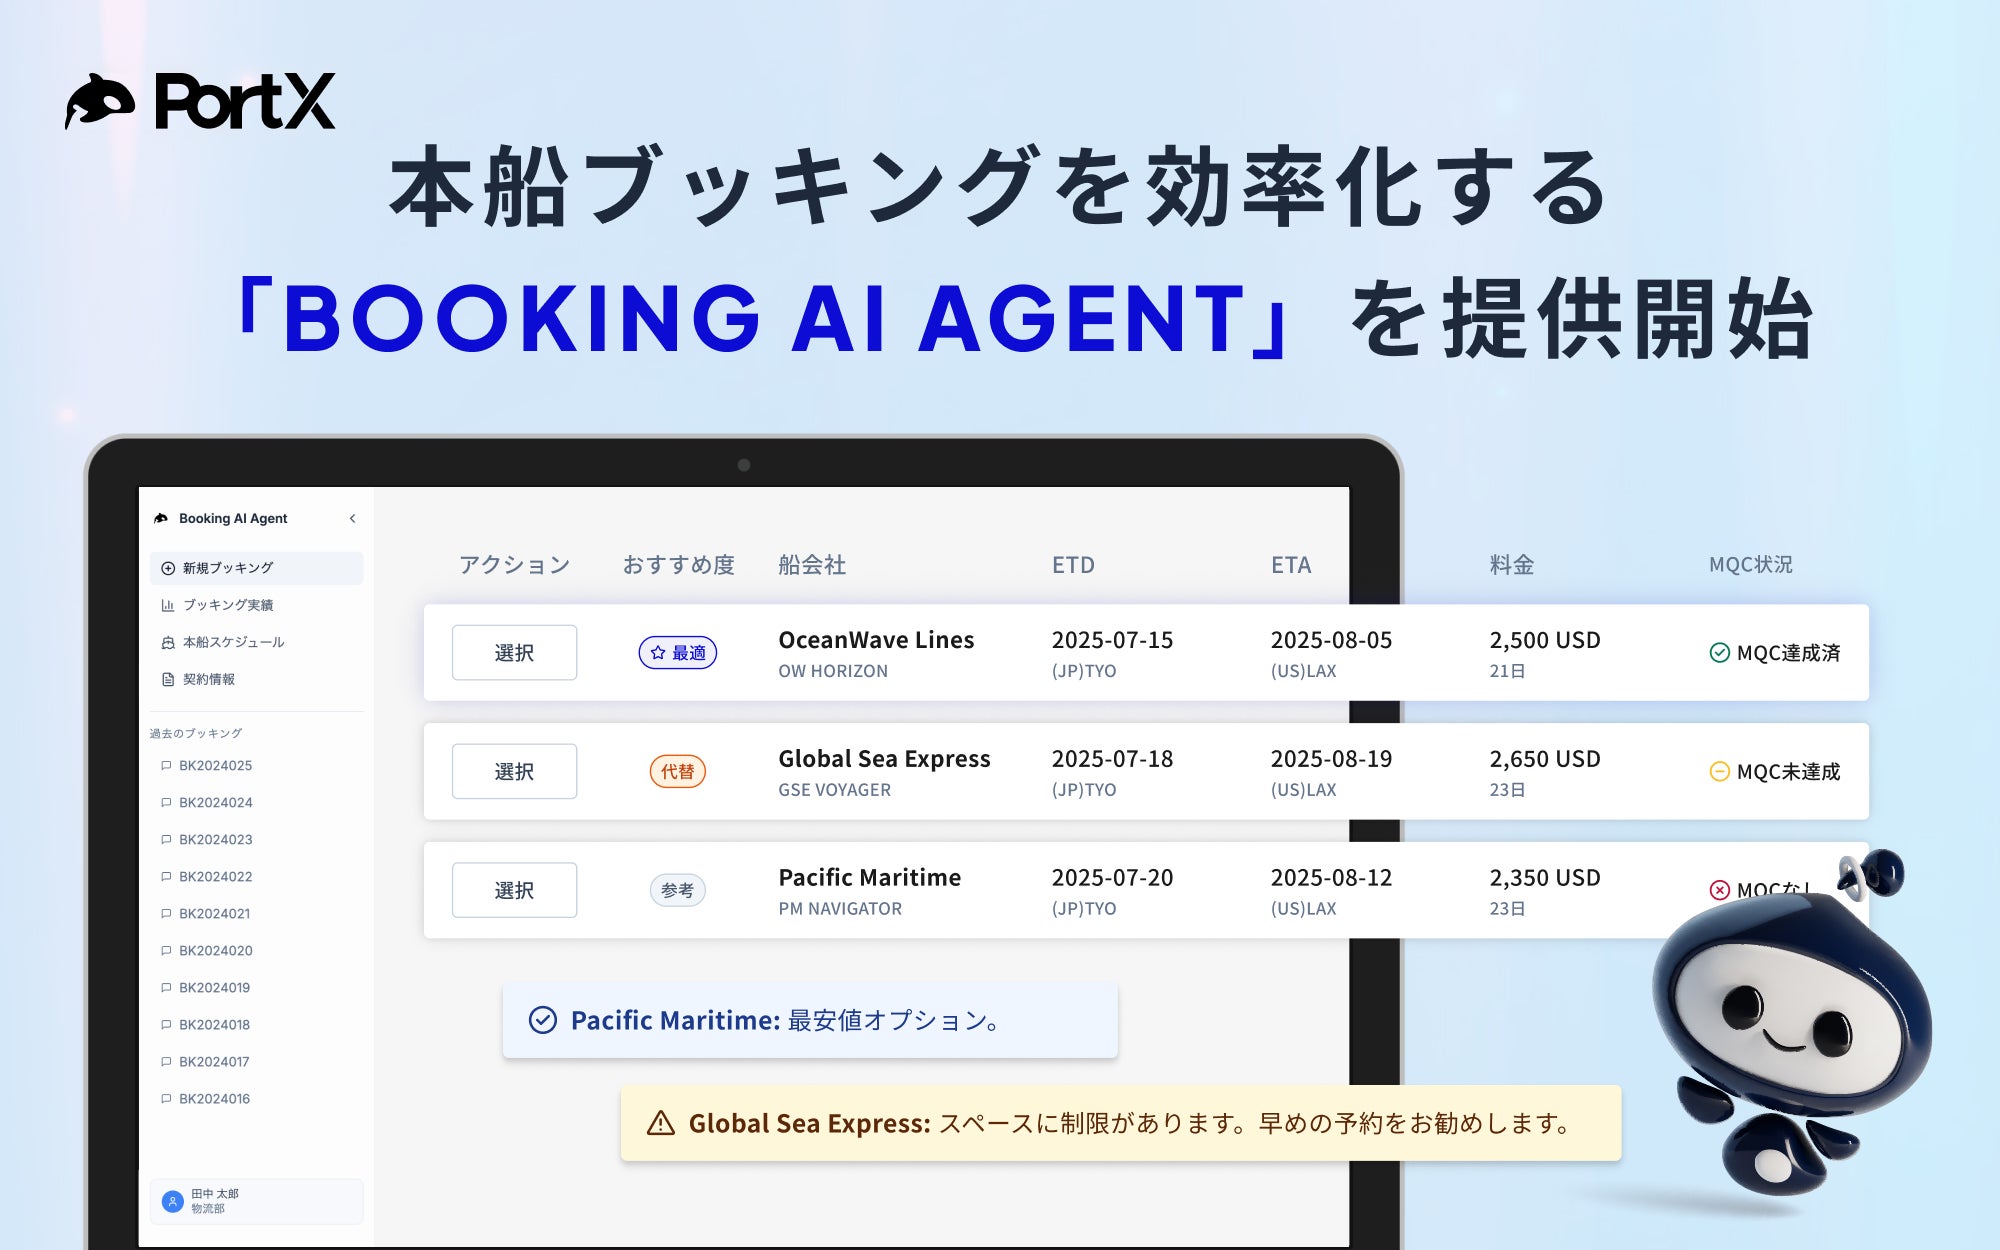The width and height of the screenshot is (2000, 1250).
Task: Click the OceanWave Lines carrier name
Action: [876, 640]
